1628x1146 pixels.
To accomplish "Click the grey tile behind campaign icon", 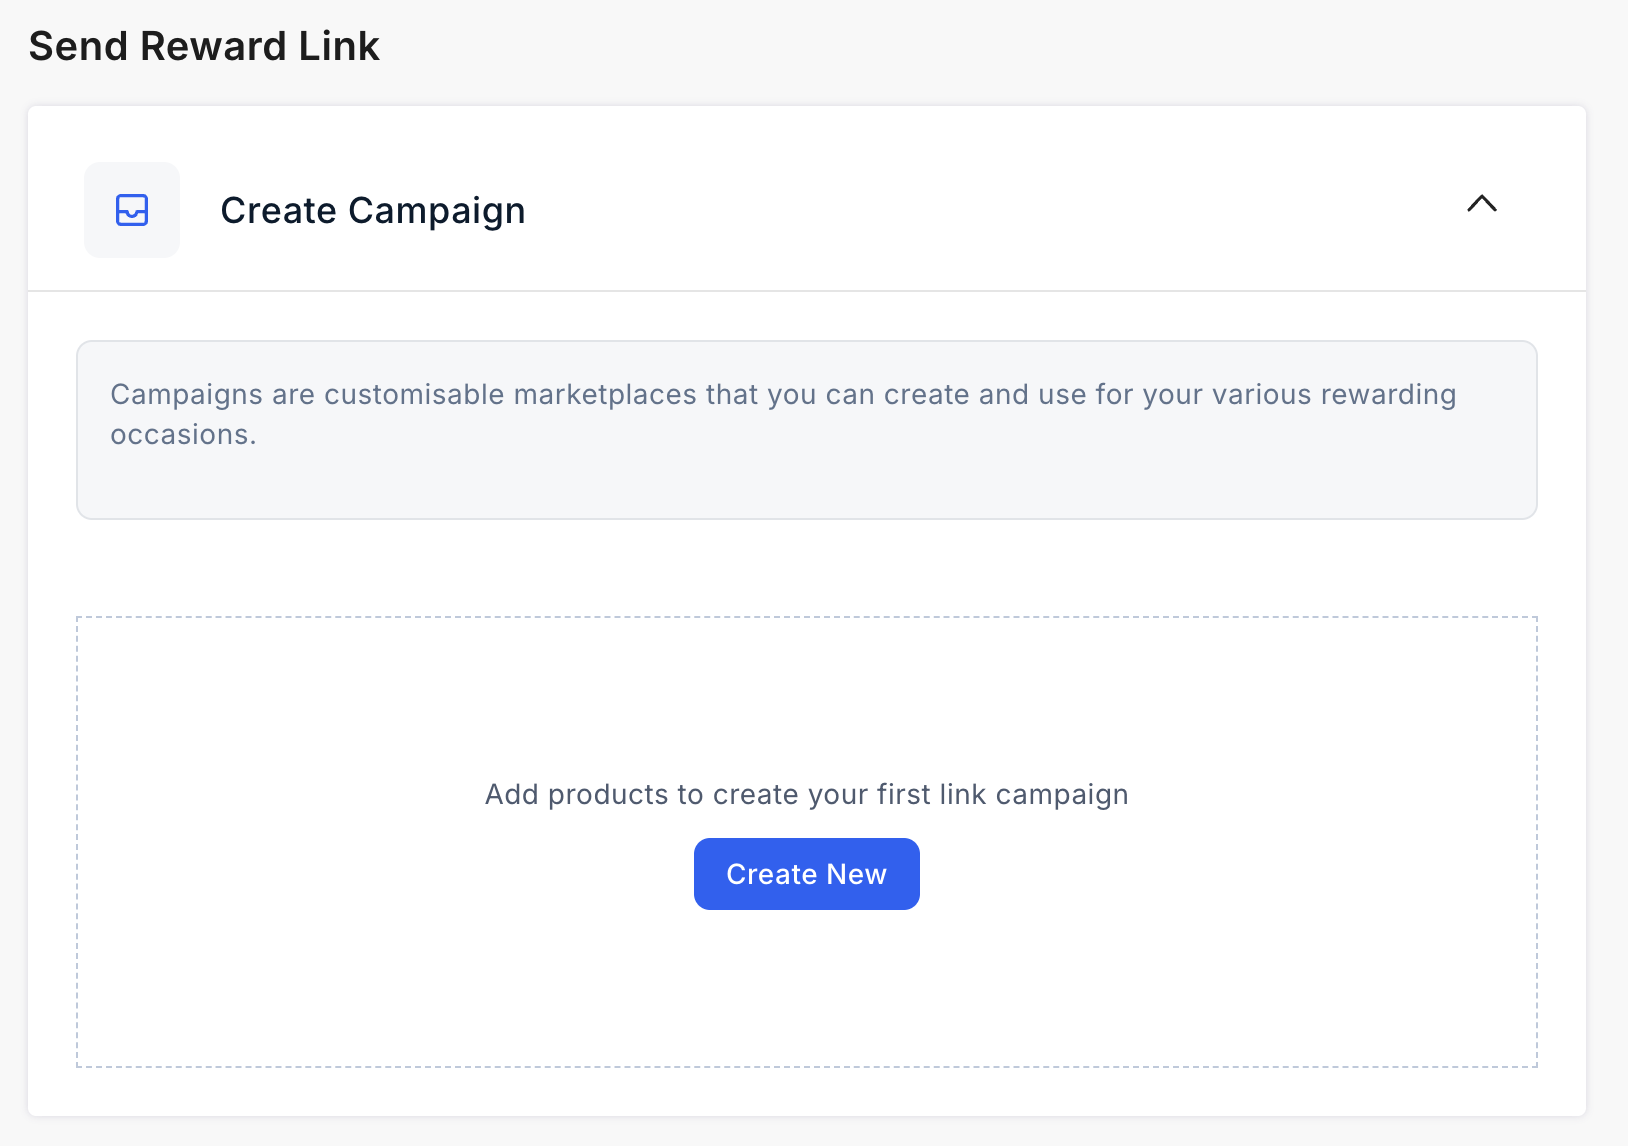I will click(x=132, y=210).
